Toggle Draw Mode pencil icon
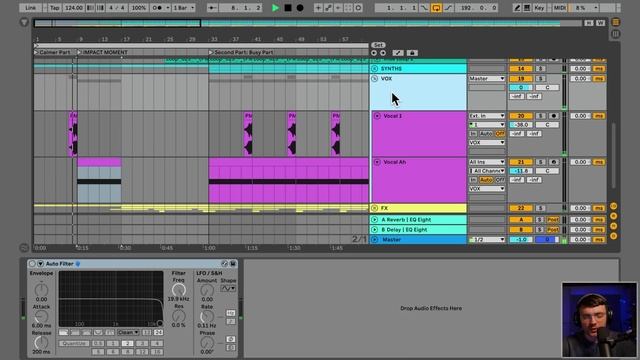The width and height of the screenshot is (640, 360). (517, 8)
